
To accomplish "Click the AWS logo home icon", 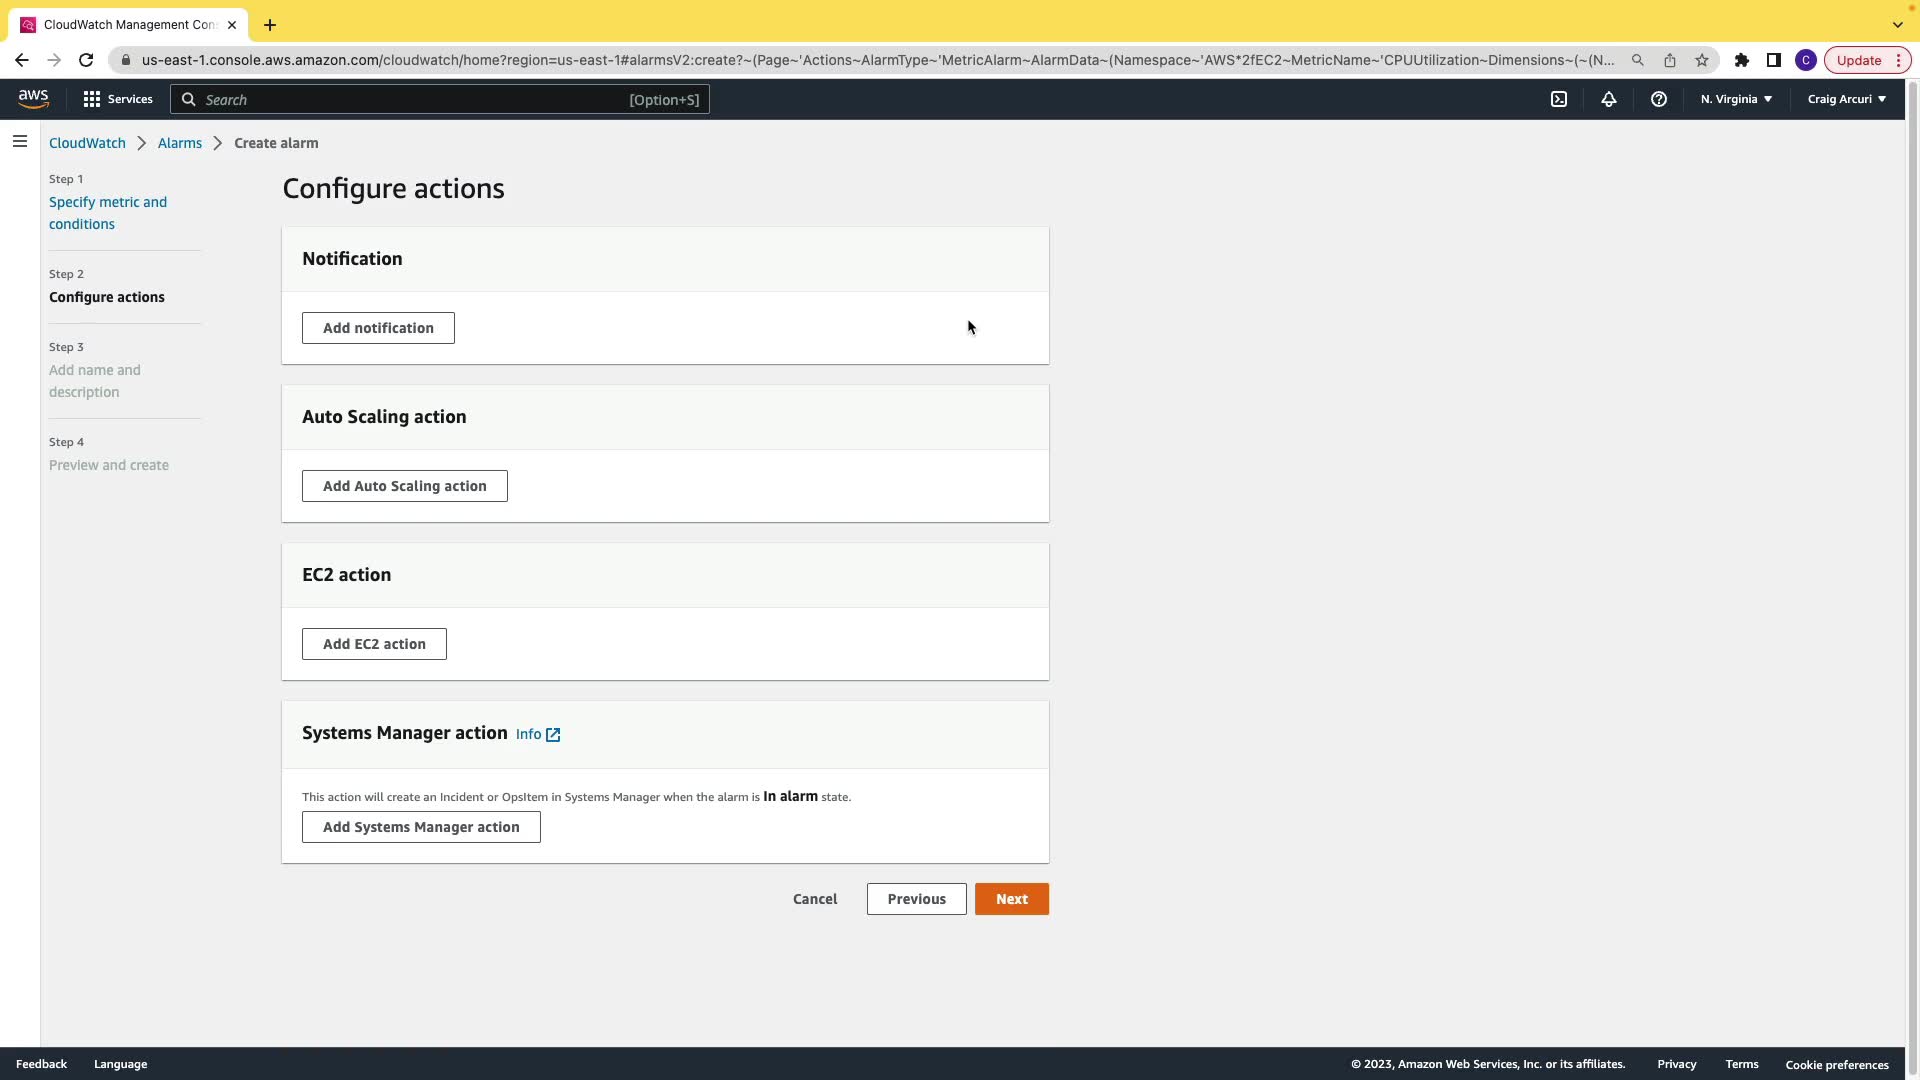I will click(33, 98).
